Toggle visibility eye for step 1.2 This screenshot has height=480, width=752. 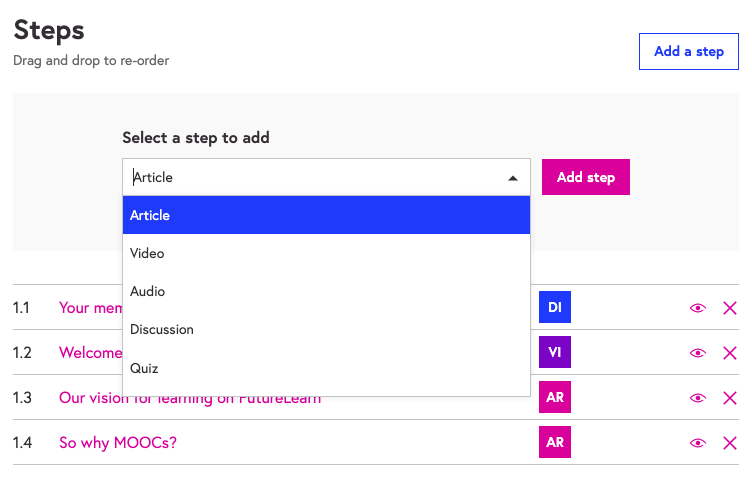pos(698,353)
